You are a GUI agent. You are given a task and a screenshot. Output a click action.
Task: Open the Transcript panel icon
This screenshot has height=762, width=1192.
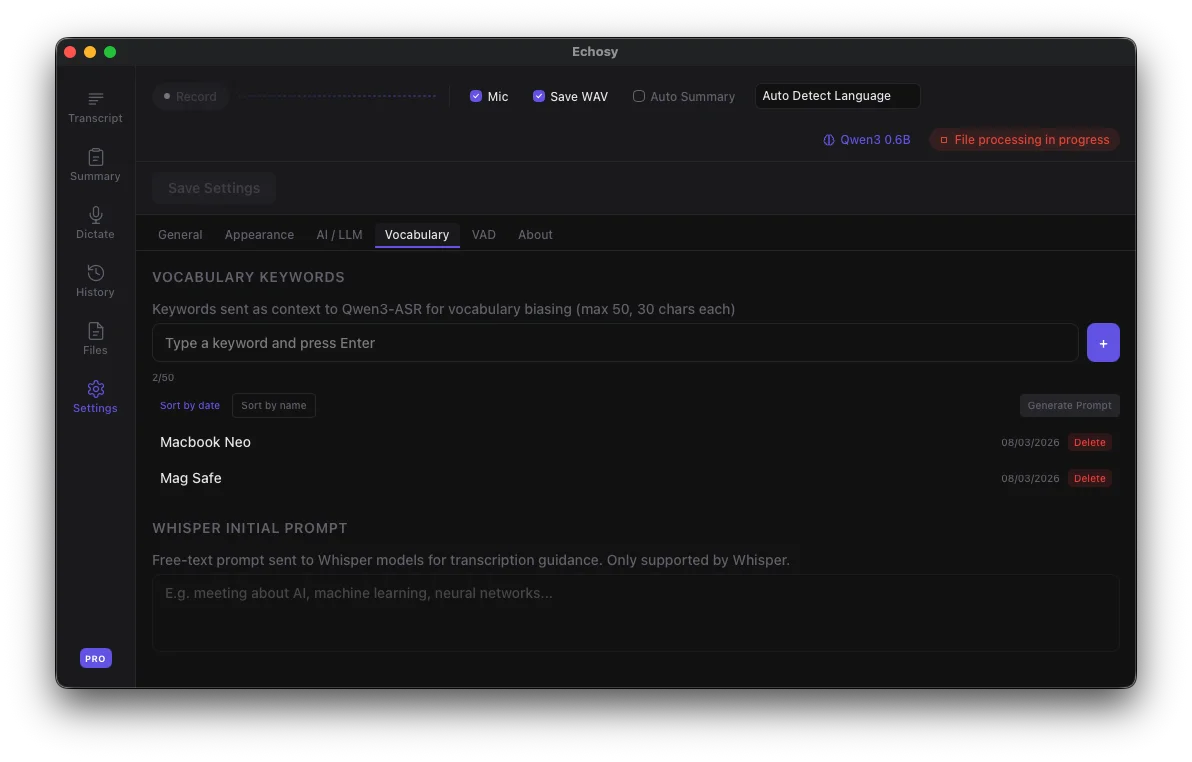click(95, 99)
